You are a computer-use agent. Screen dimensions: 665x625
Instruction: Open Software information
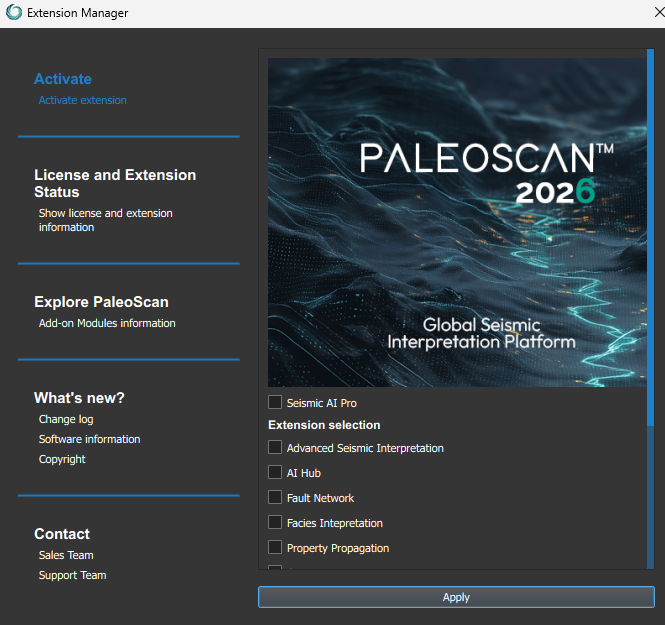[x=89, y=439]
